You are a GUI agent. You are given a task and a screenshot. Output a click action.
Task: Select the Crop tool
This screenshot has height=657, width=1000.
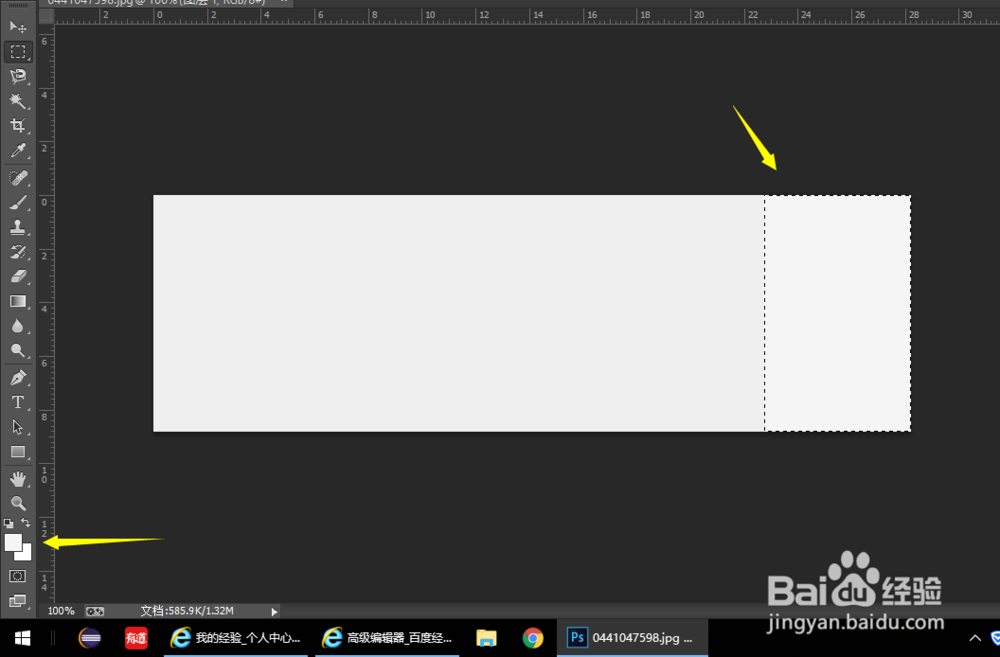click(18, 126)
